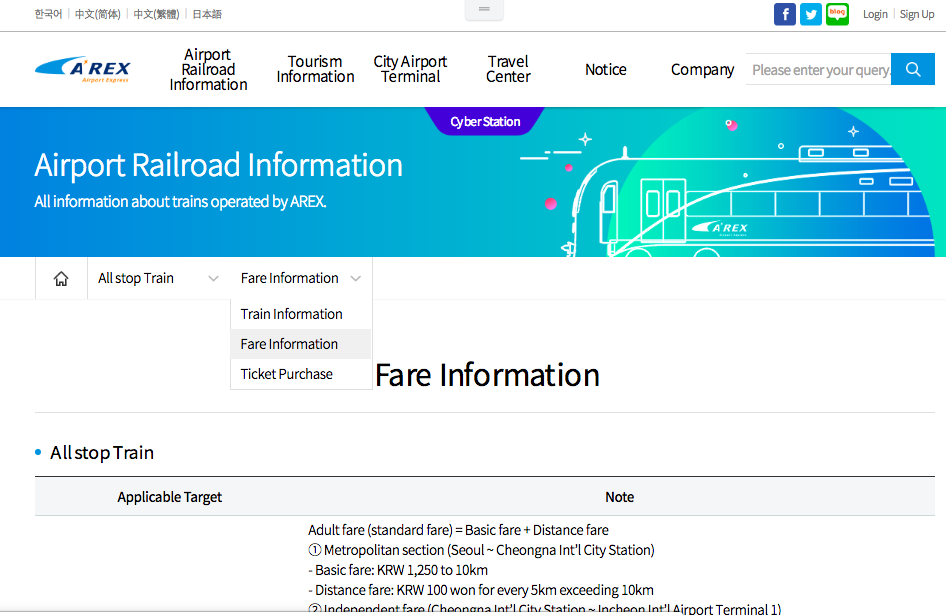Screen dimensions: 946x615
Task: Choose Ticket Purchase from the submenu
Action: pyautogui.click(x=286, y=374)
